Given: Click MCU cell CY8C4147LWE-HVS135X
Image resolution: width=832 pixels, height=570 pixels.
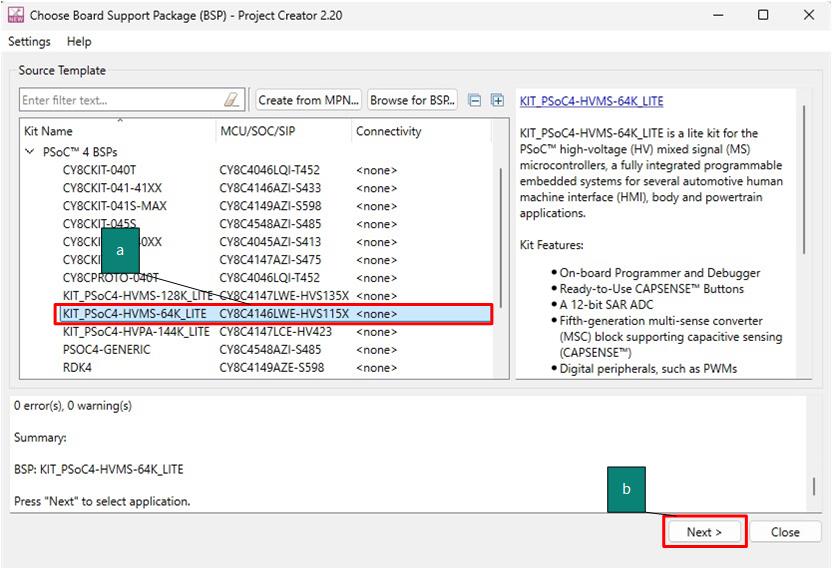Looking at the screenshot, I should coord(284,296).
